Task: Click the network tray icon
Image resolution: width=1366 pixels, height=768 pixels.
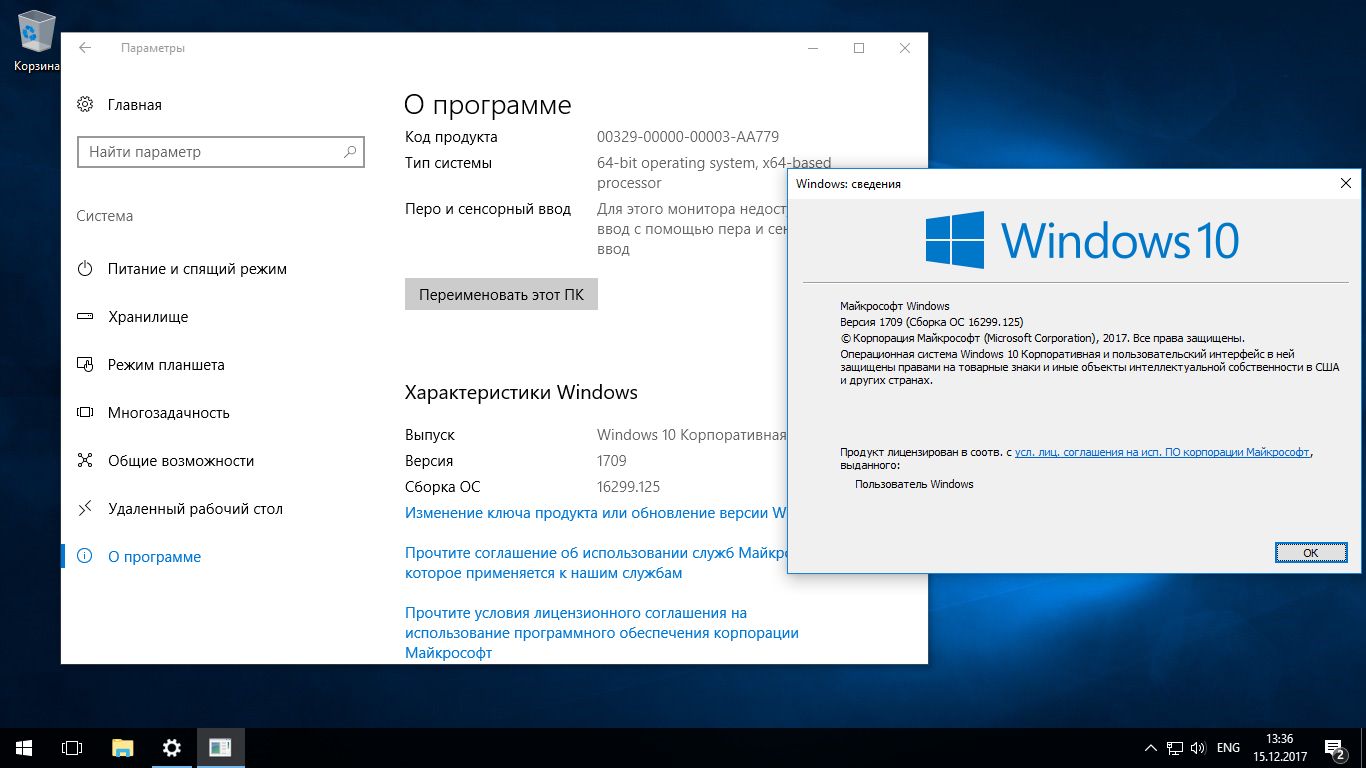Action: (1174, 748)
